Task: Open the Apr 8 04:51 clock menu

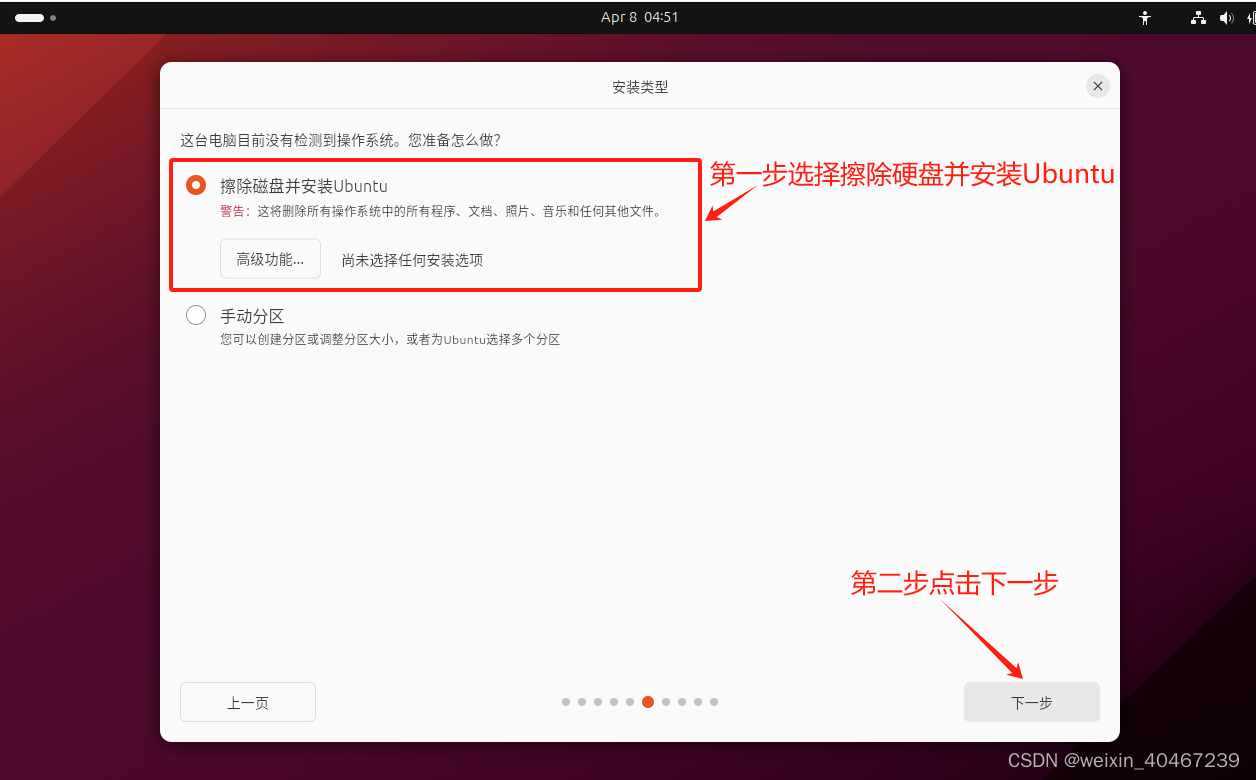Action: [640, 17]
